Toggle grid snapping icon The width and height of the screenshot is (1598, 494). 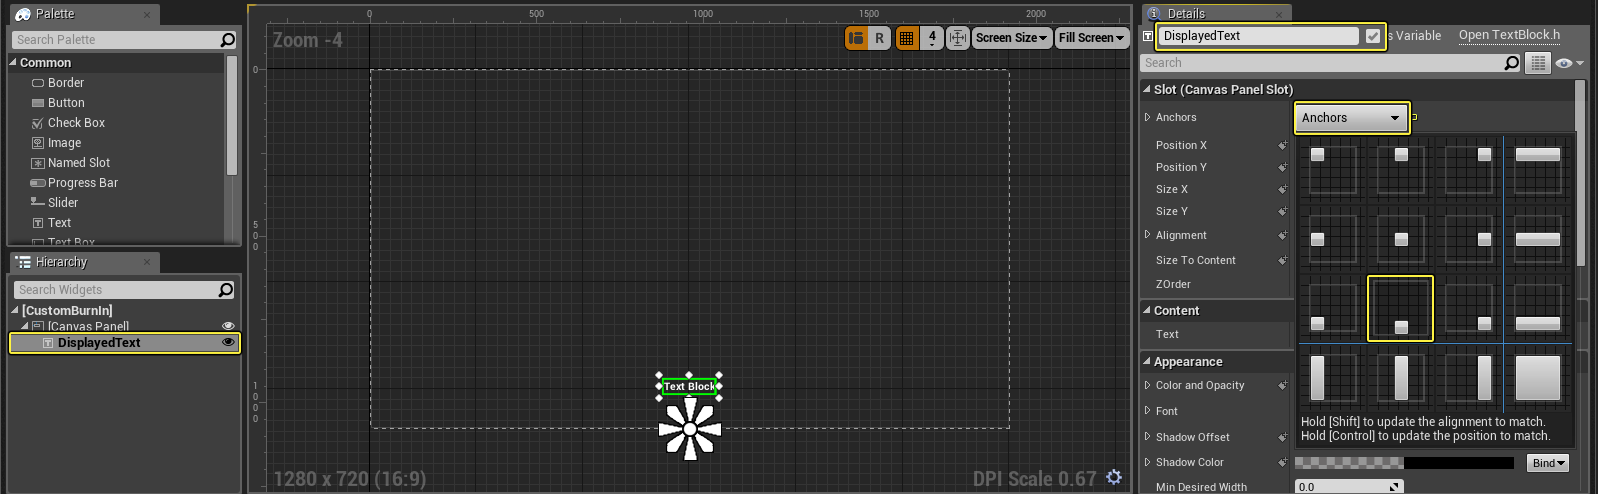click(x=907, y=38)
